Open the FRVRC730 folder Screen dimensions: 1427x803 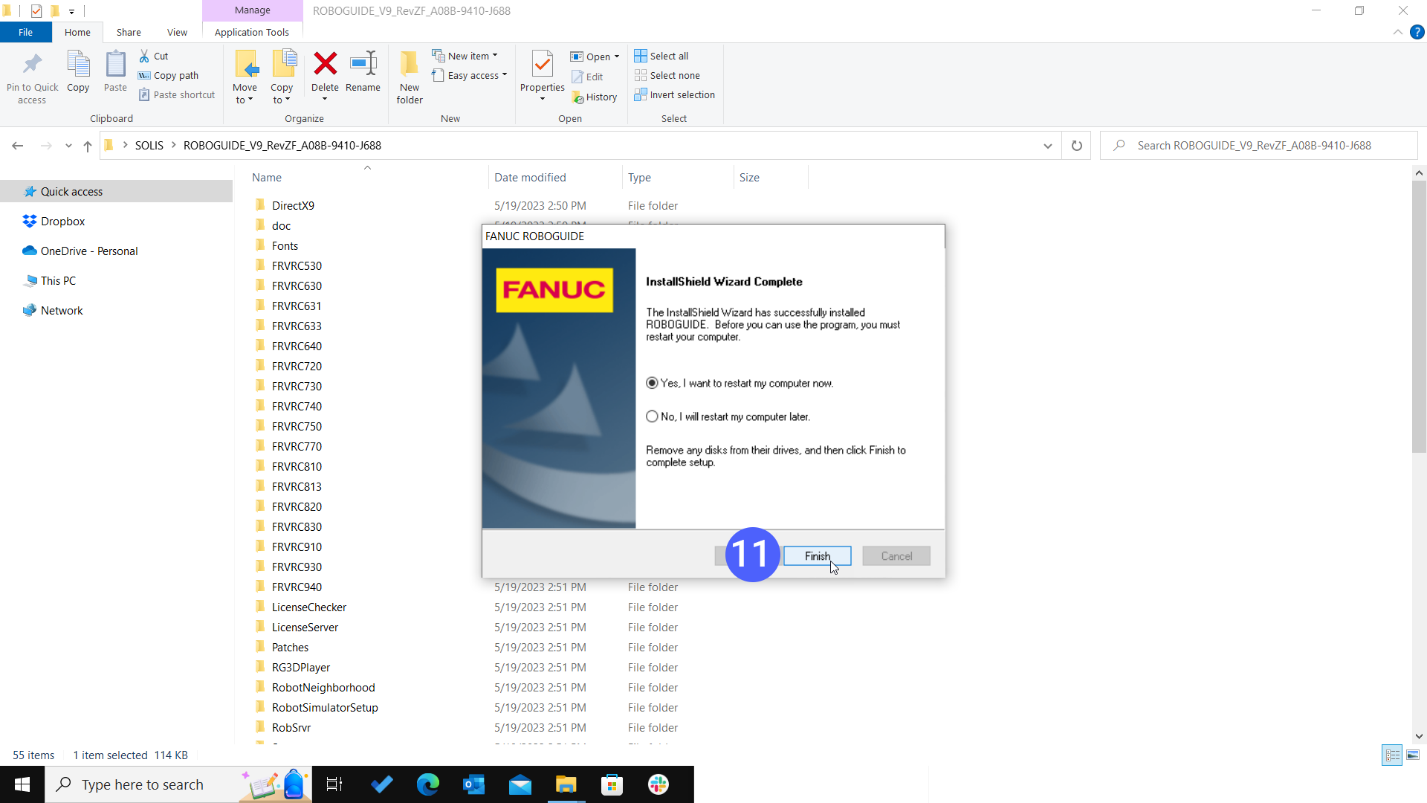pyautogui.click(x=296, y=386)
